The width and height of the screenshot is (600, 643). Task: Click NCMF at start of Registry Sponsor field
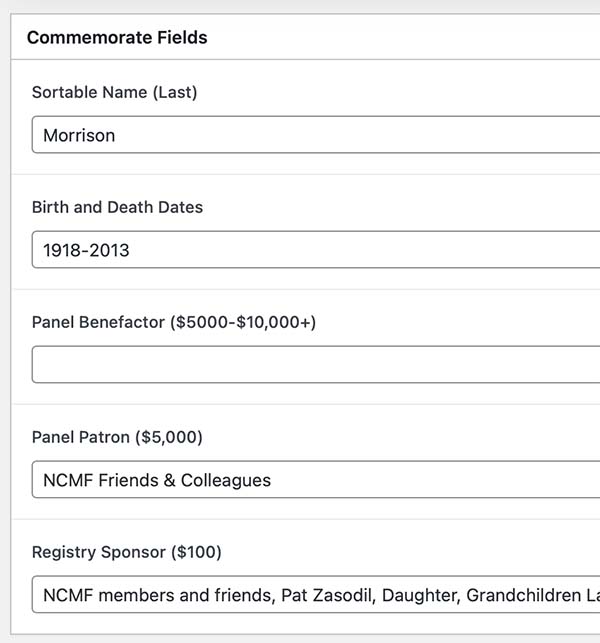(x=66, y=595)
